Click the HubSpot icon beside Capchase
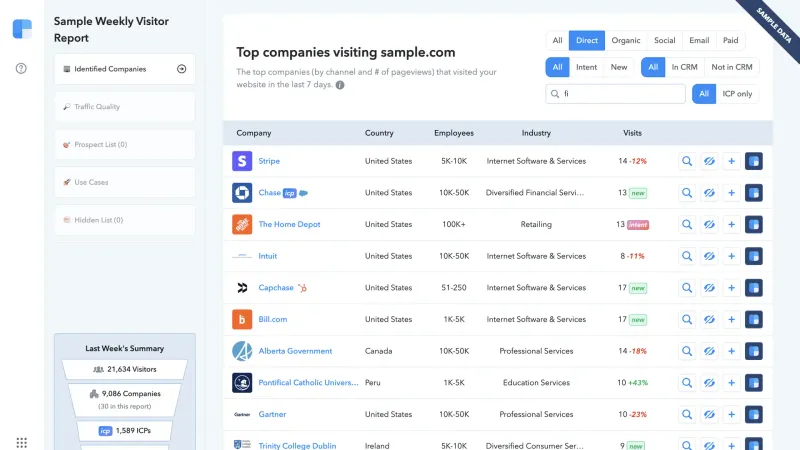This screenshot has width=800, height=450. tap(303, 288)
